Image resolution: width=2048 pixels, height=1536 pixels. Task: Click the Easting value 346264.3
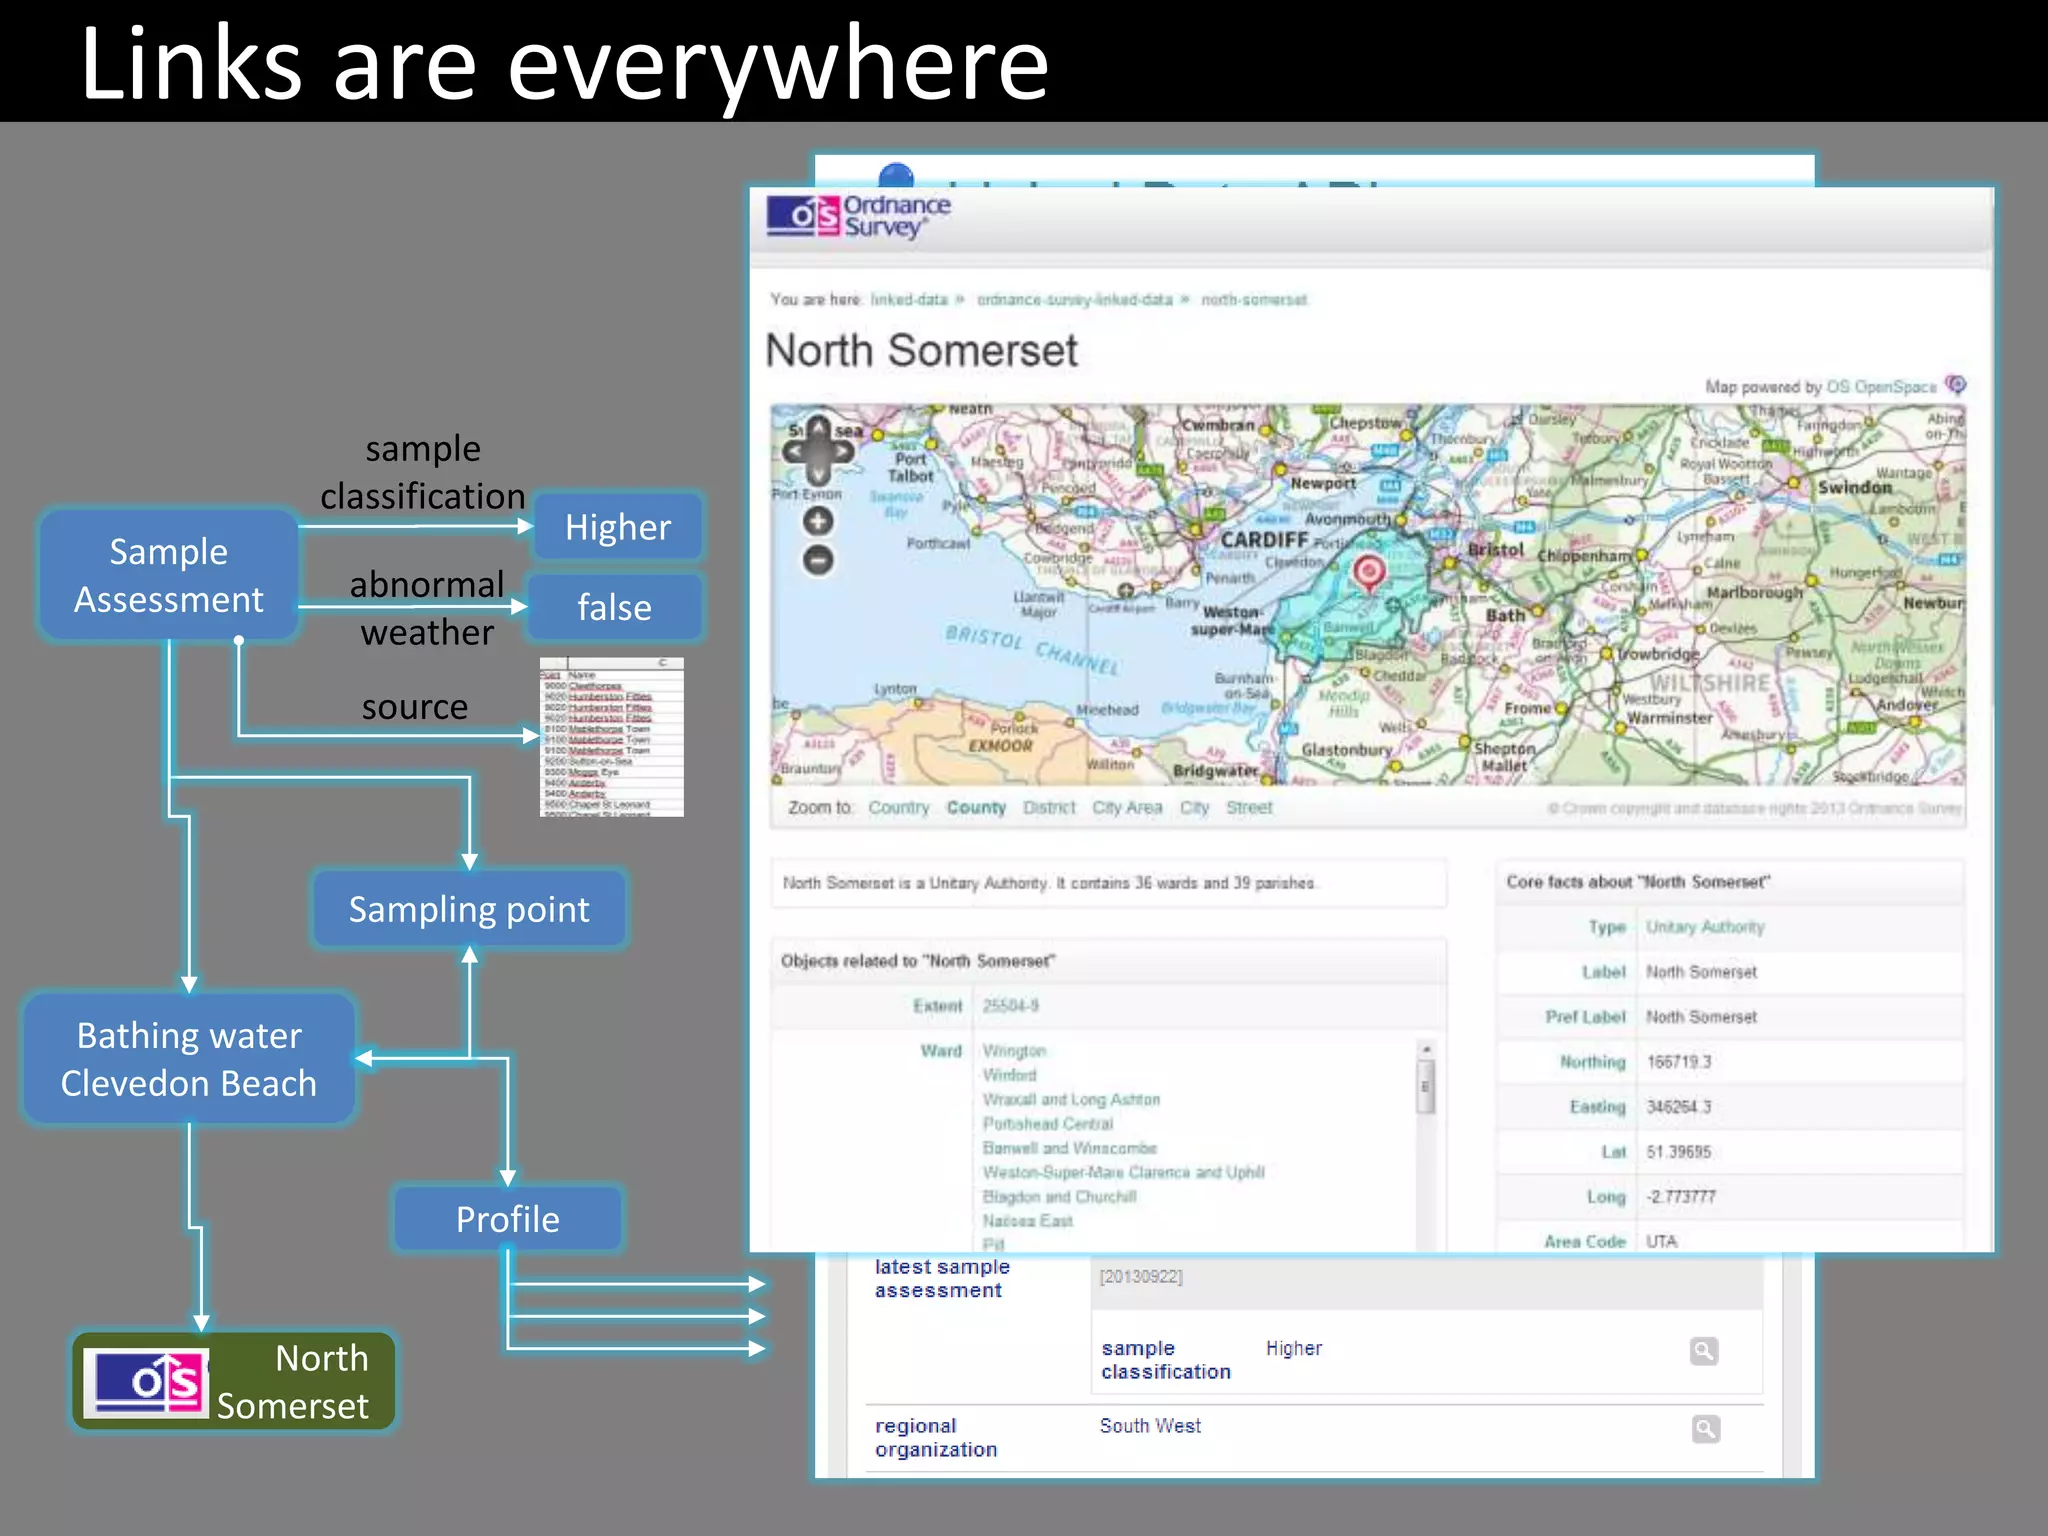(1679, 1107)
